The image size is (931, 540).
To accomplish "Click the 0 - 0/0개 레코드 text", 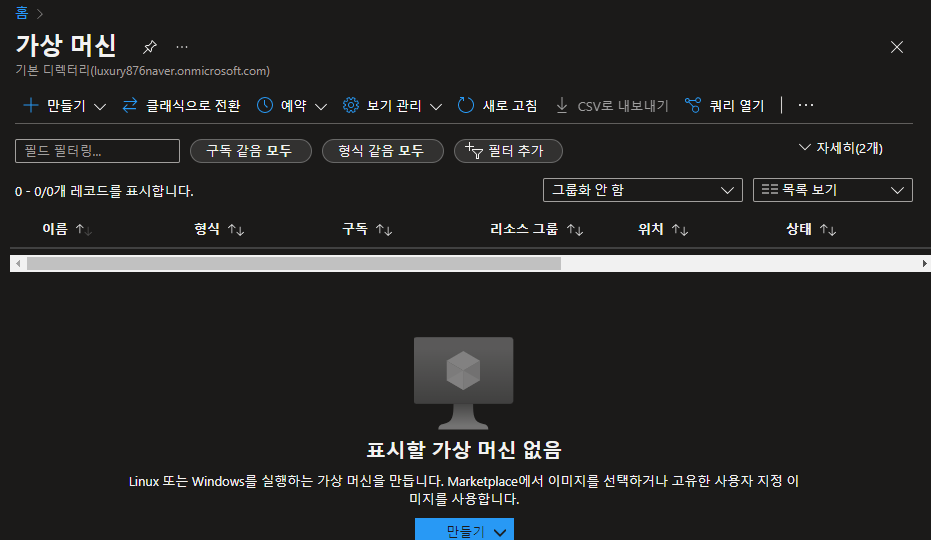I will tap(104, 191).
